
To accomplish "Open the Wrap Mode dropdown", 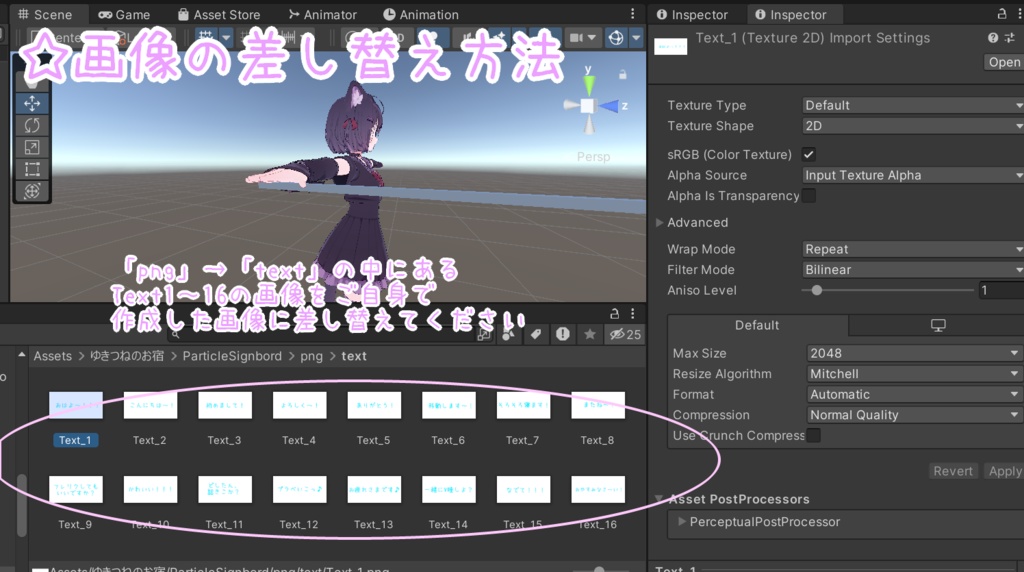I will click(913, 249).
